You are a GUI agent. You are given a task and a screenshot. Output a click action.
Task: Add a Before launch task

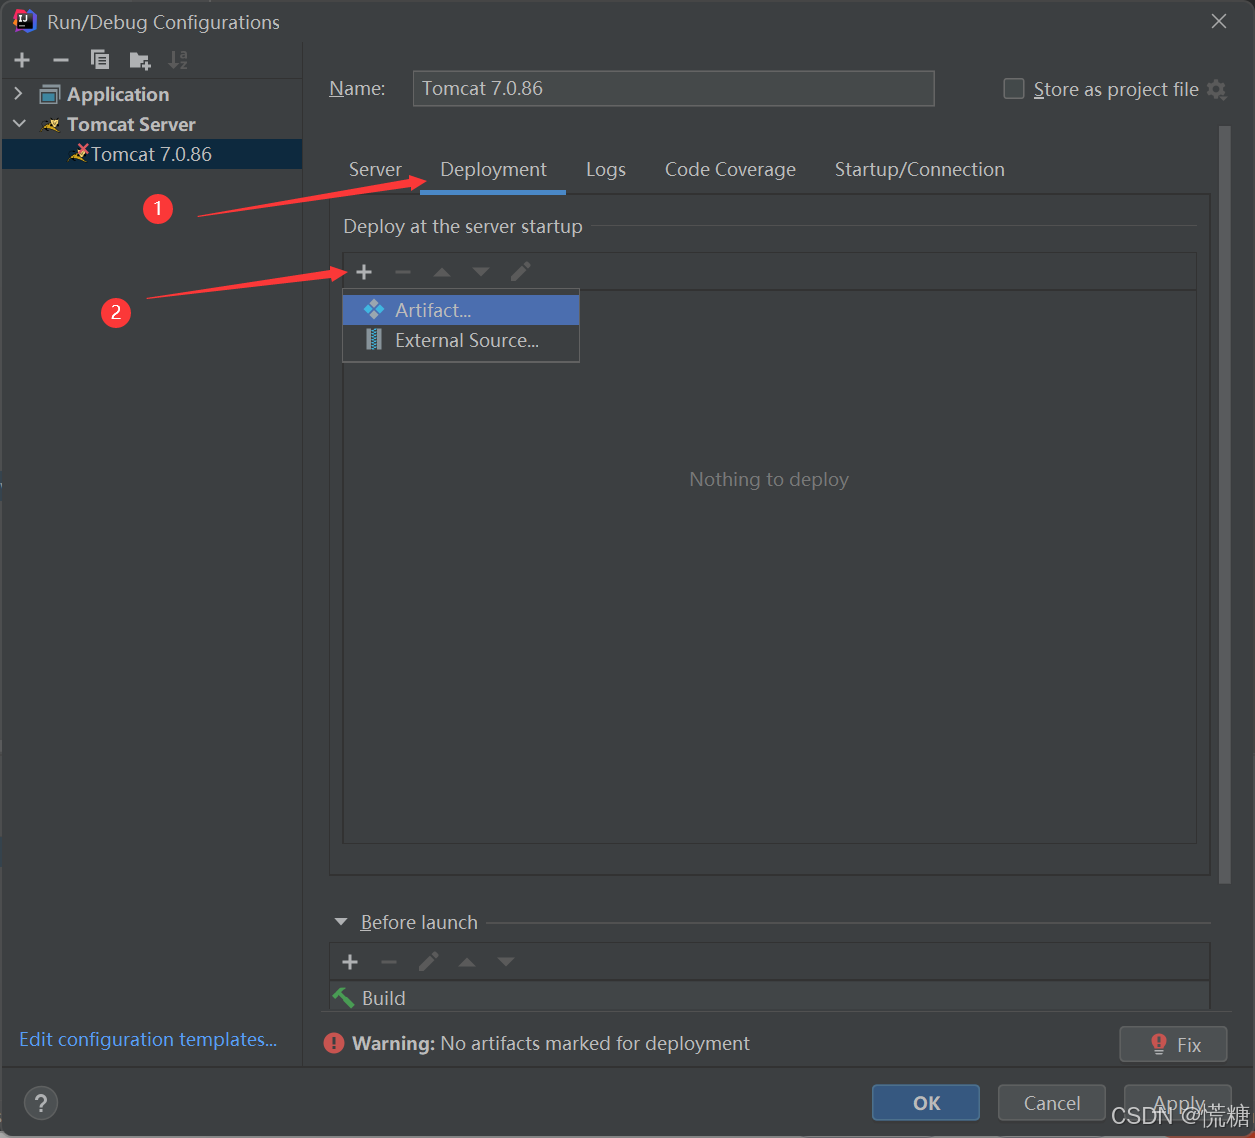[x=350, y=962]
